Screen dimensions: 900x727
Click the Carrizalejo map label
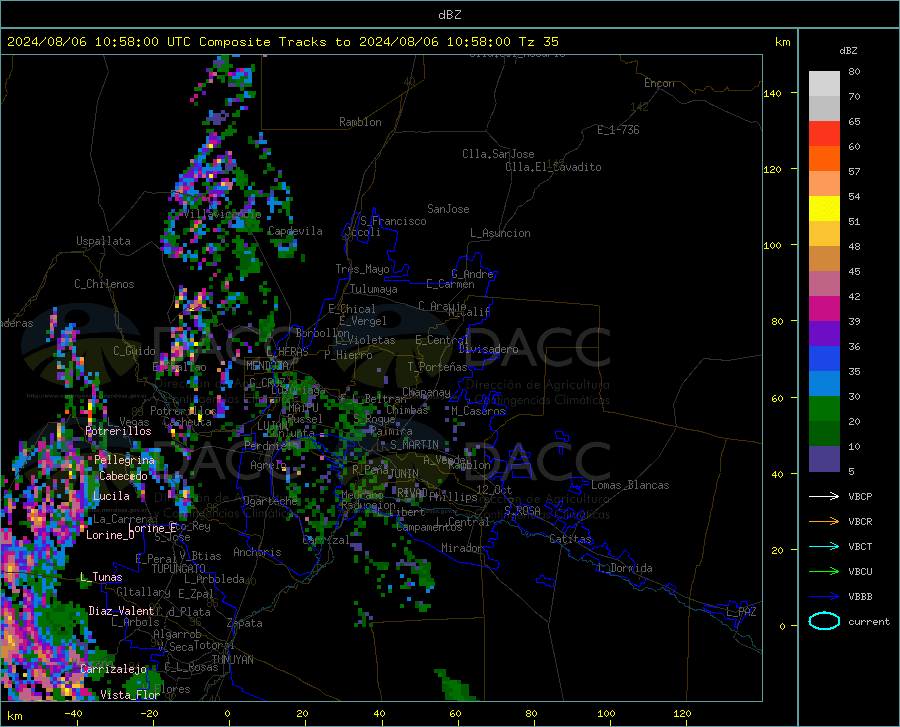point(114,669)
